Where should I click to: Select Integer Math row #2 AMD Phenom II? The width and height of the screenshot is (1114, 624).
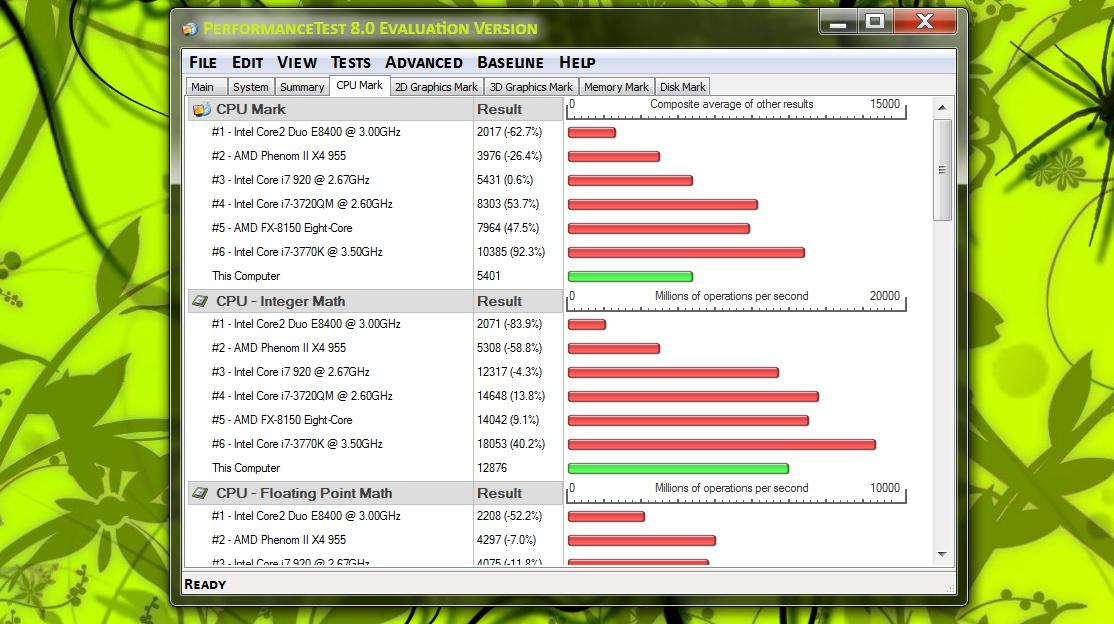tap(278, 348)
